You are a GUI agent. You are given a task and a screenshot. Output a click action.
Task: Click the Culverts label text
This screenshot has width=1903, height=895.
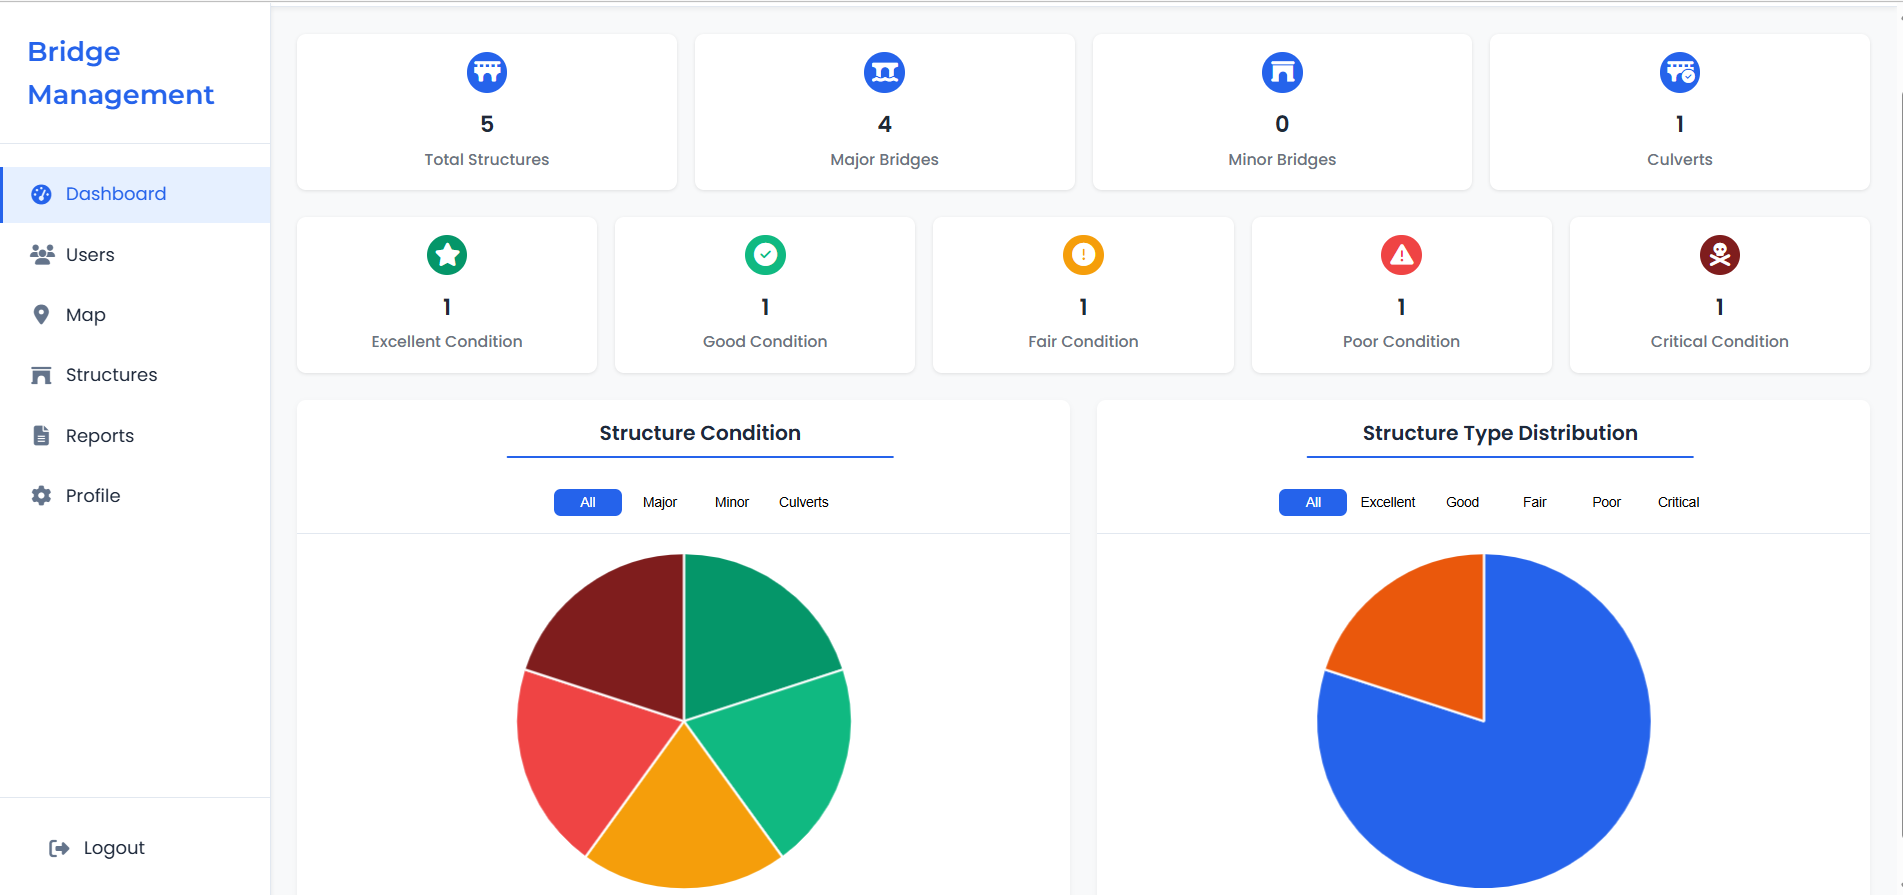tap(1680, 159)
